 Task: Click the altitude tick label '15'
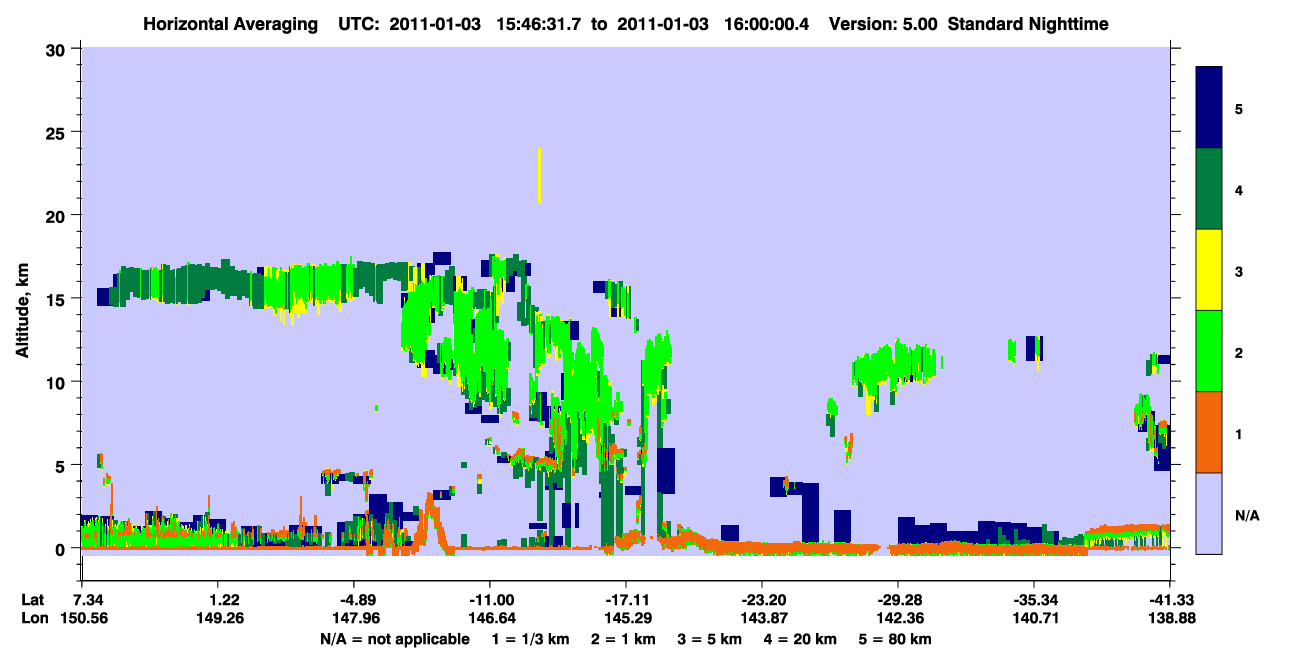tap(58, 299)
